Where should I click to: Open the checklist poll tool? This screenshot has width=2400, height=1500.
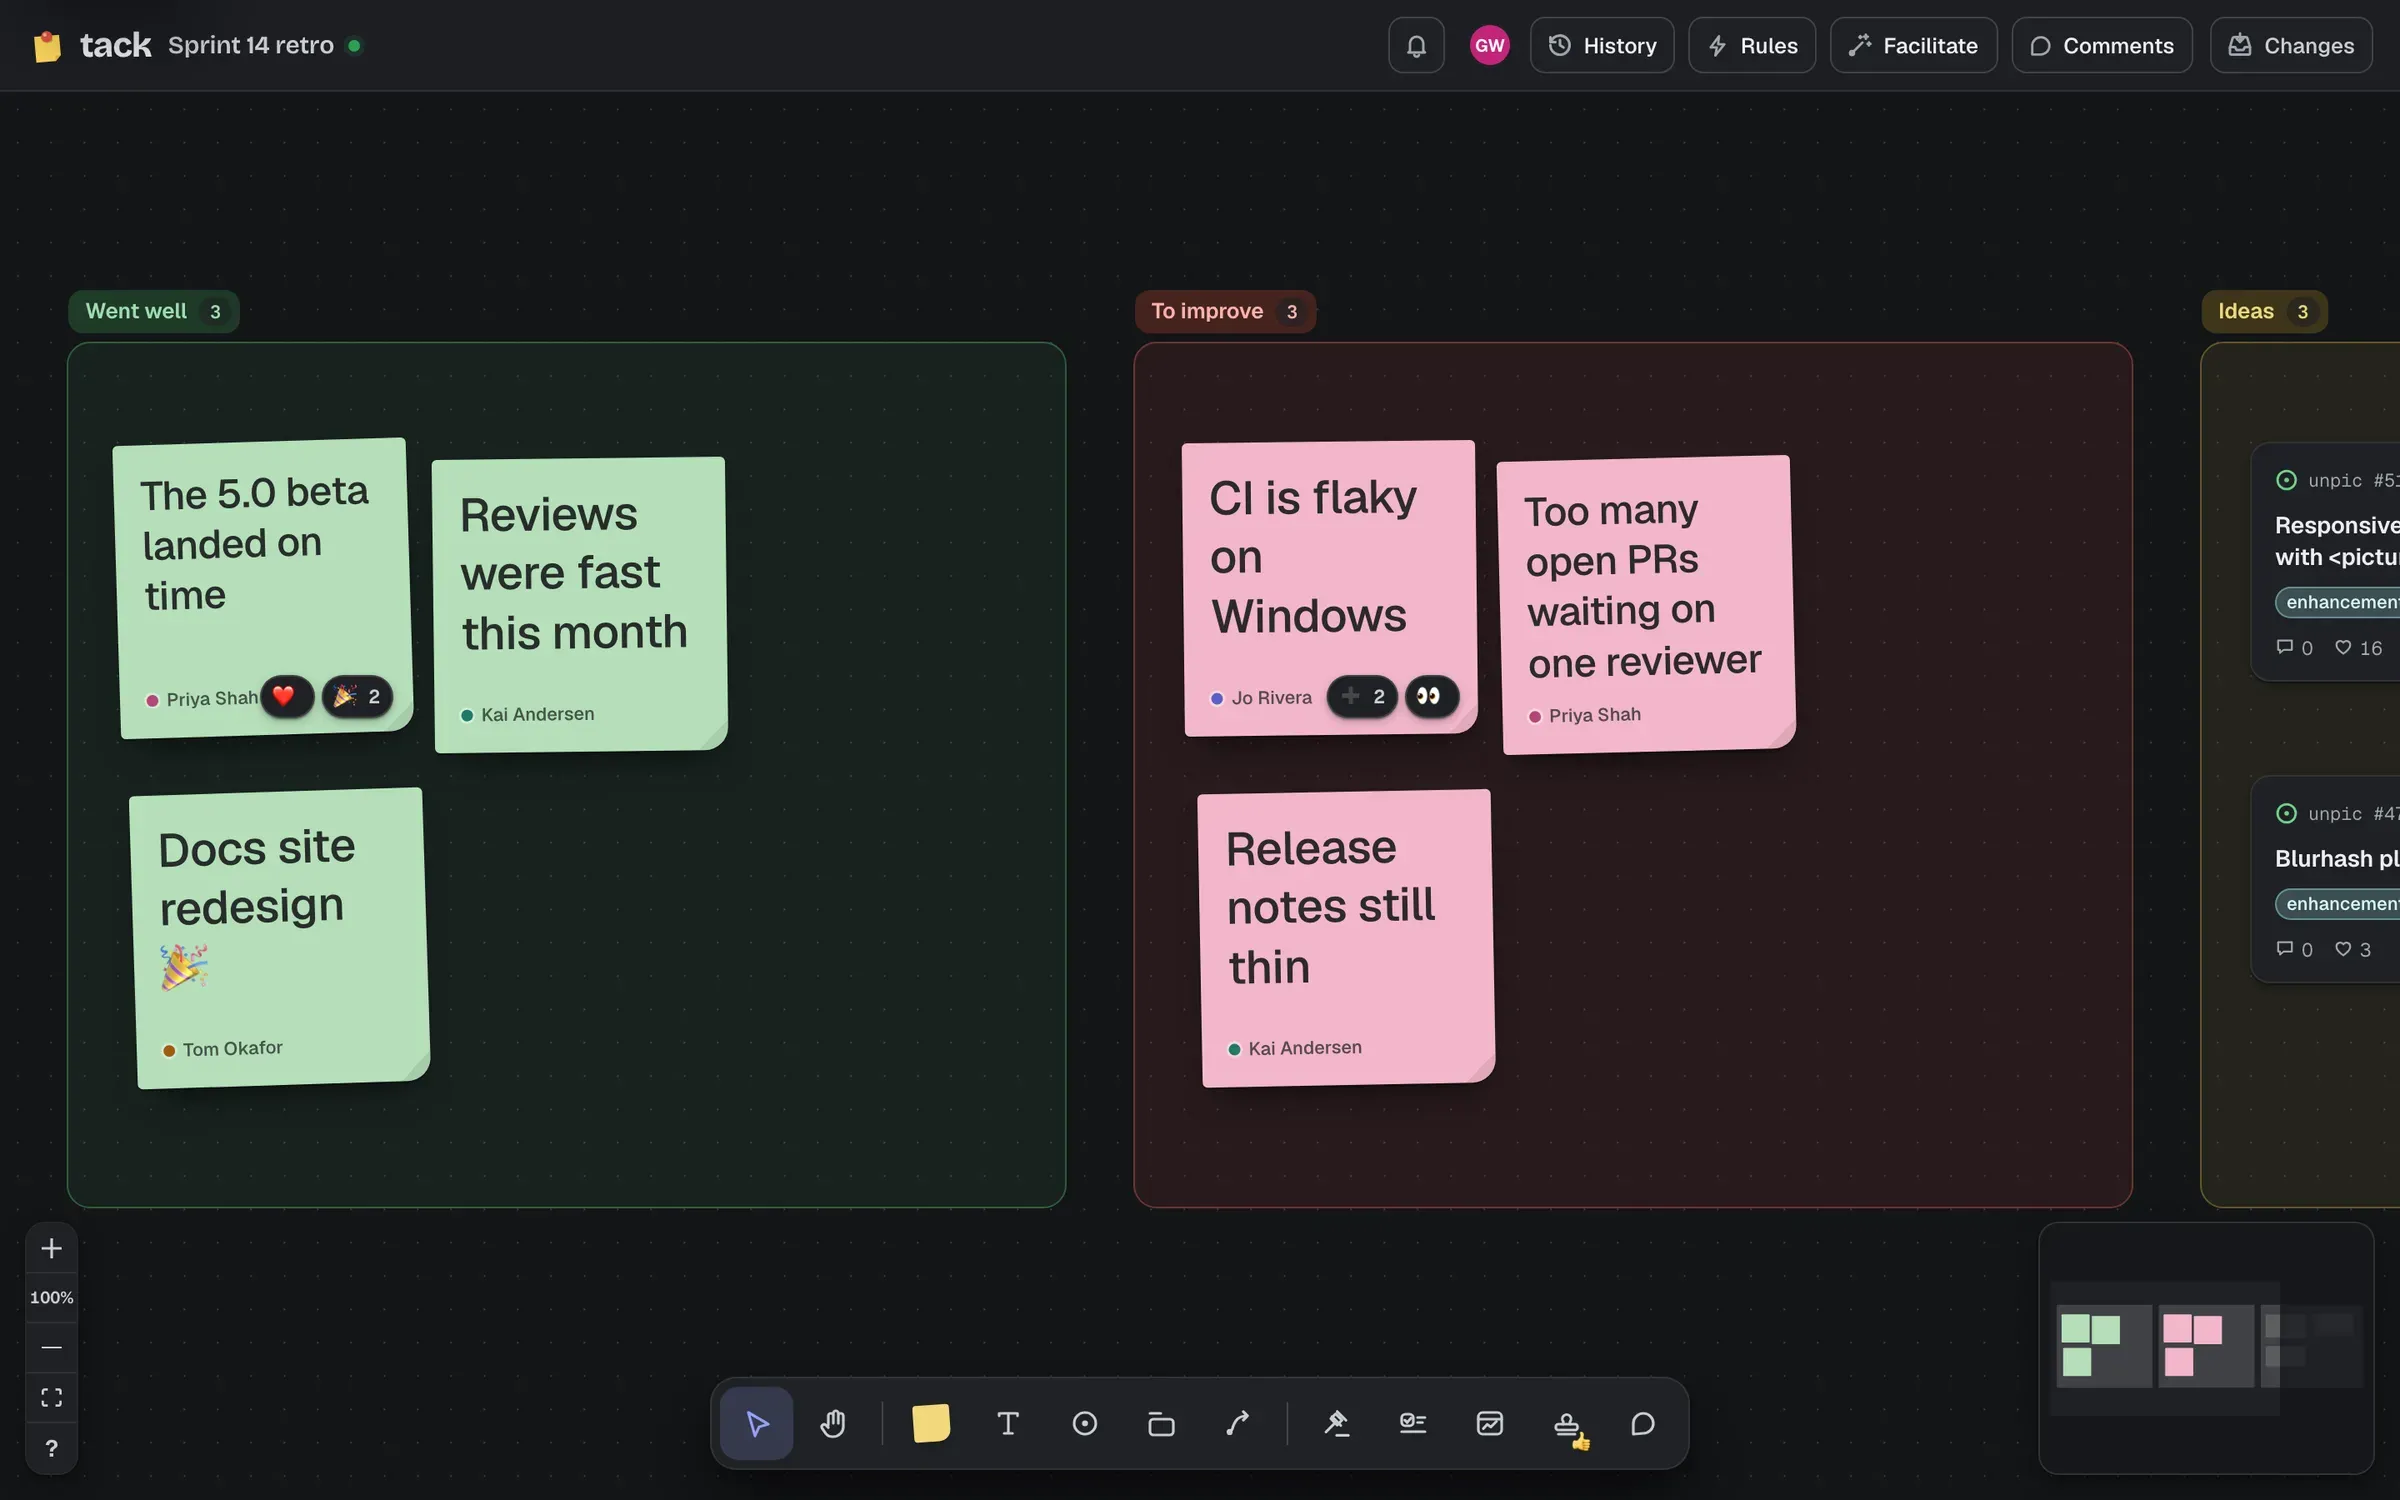[x=1413, y=1423]
